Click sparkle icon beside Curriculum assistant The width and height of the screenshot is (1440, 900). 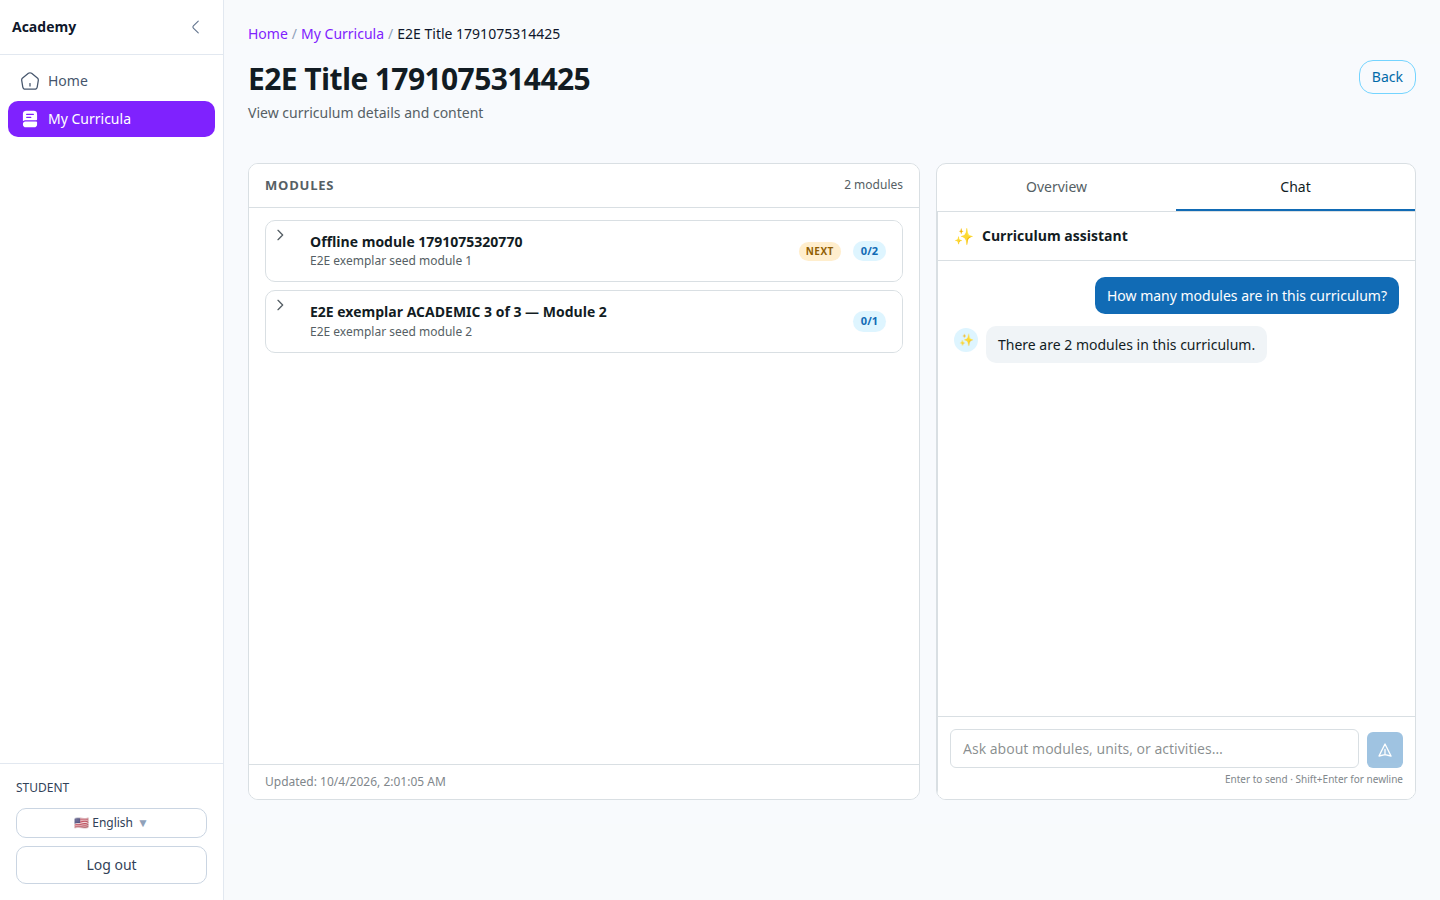[963, 236]
